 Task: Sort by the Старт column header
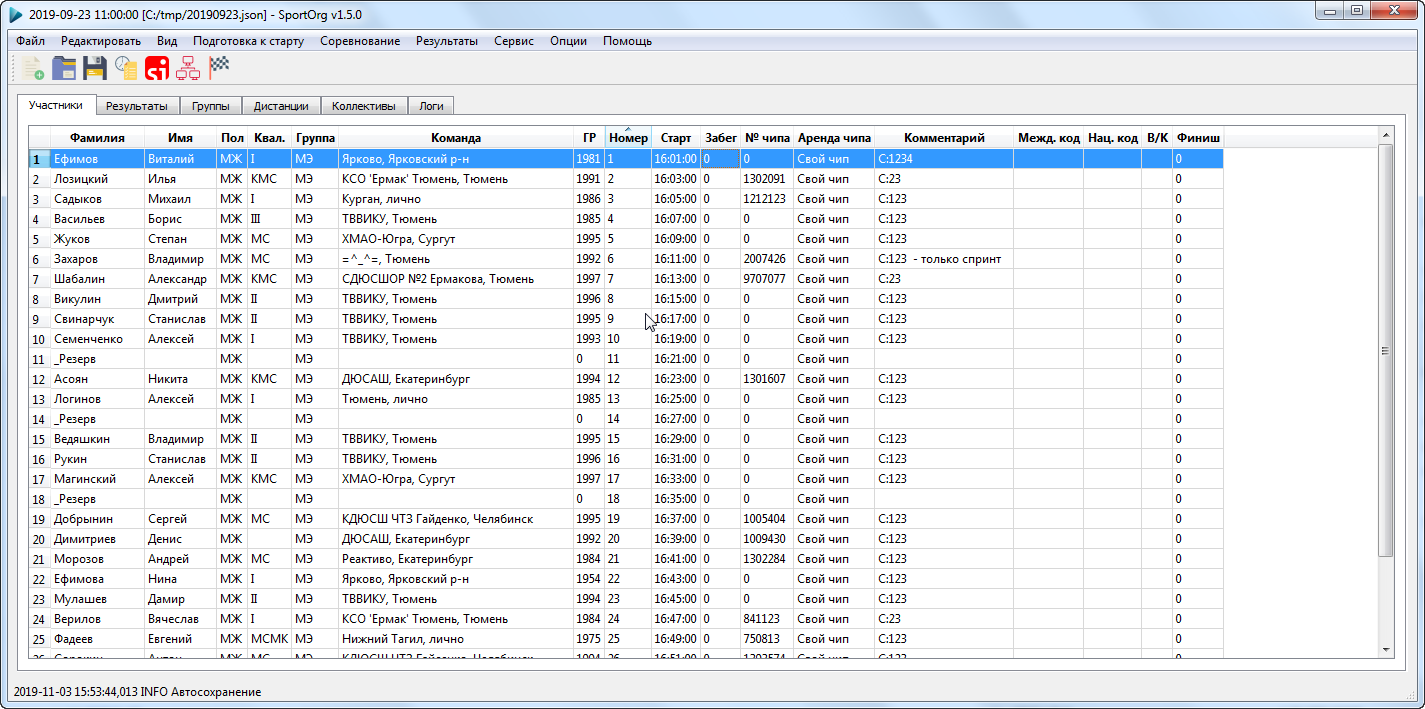(676, 138)
